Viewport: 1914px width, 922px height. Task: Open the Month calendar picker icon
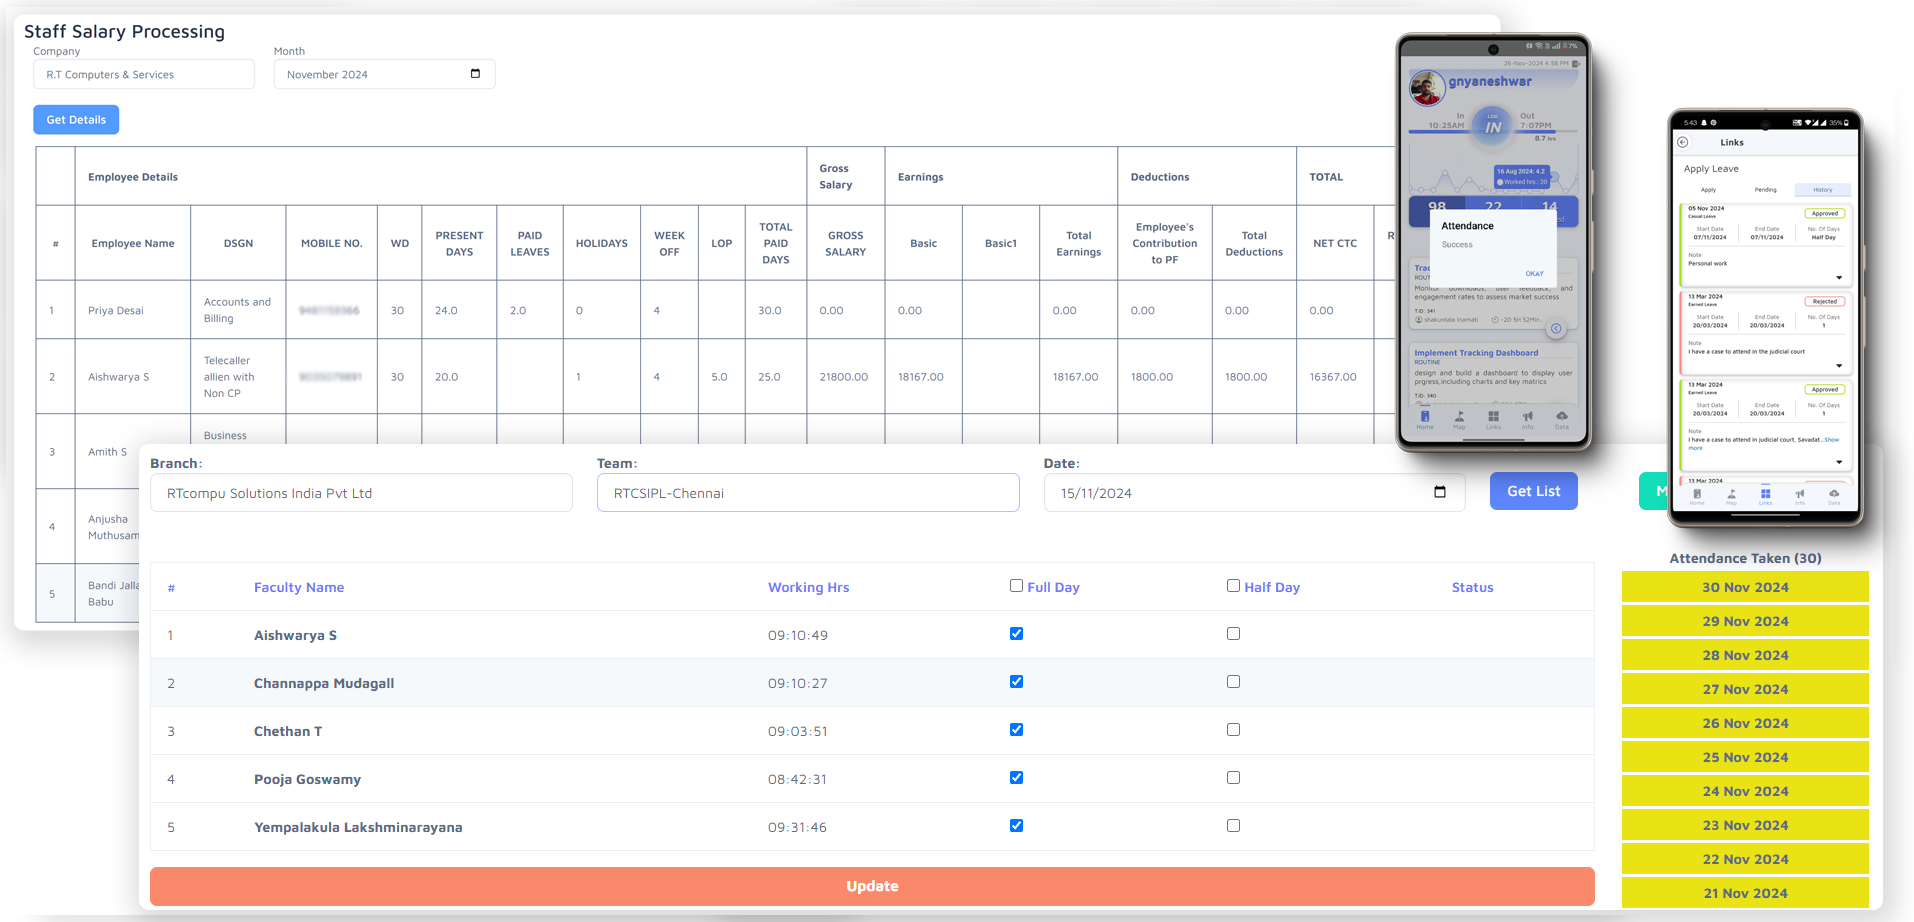pyautogui.click(x=475, y=74)
